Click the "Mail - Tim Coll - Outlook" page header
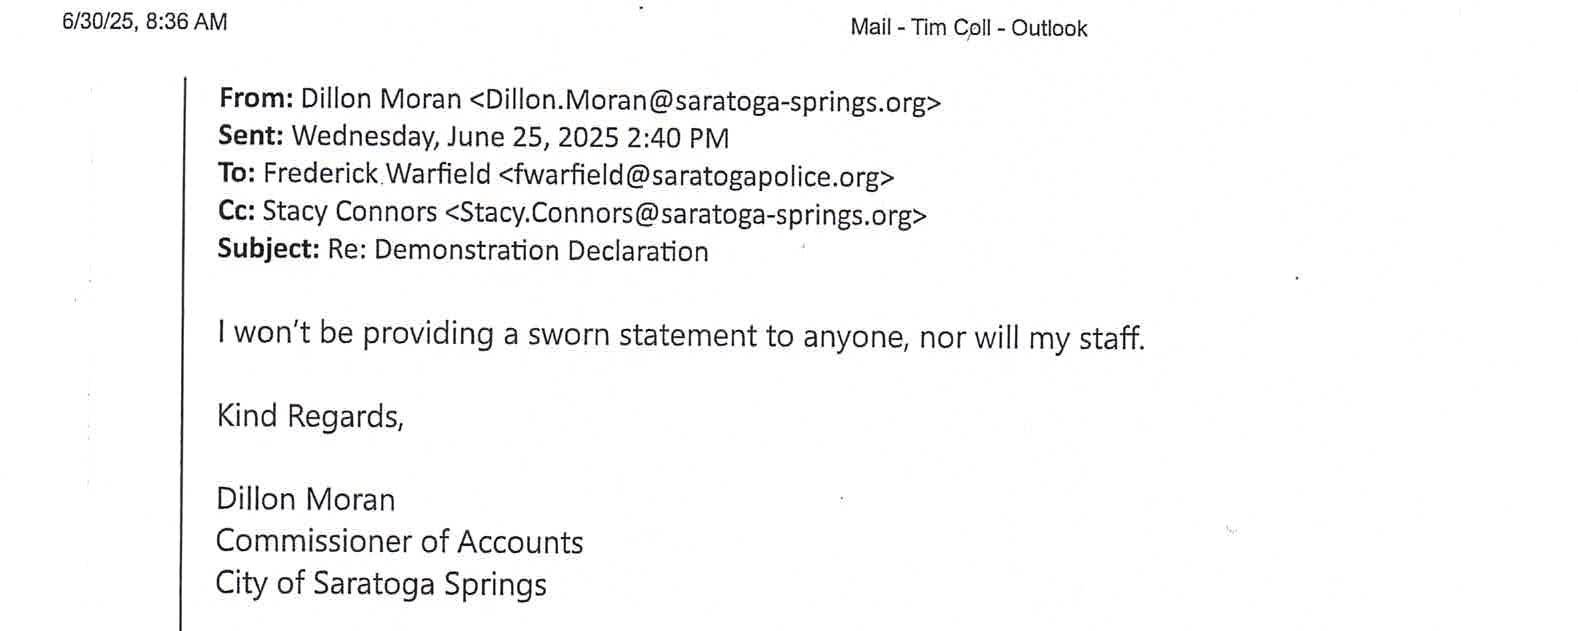 [968, 28]
